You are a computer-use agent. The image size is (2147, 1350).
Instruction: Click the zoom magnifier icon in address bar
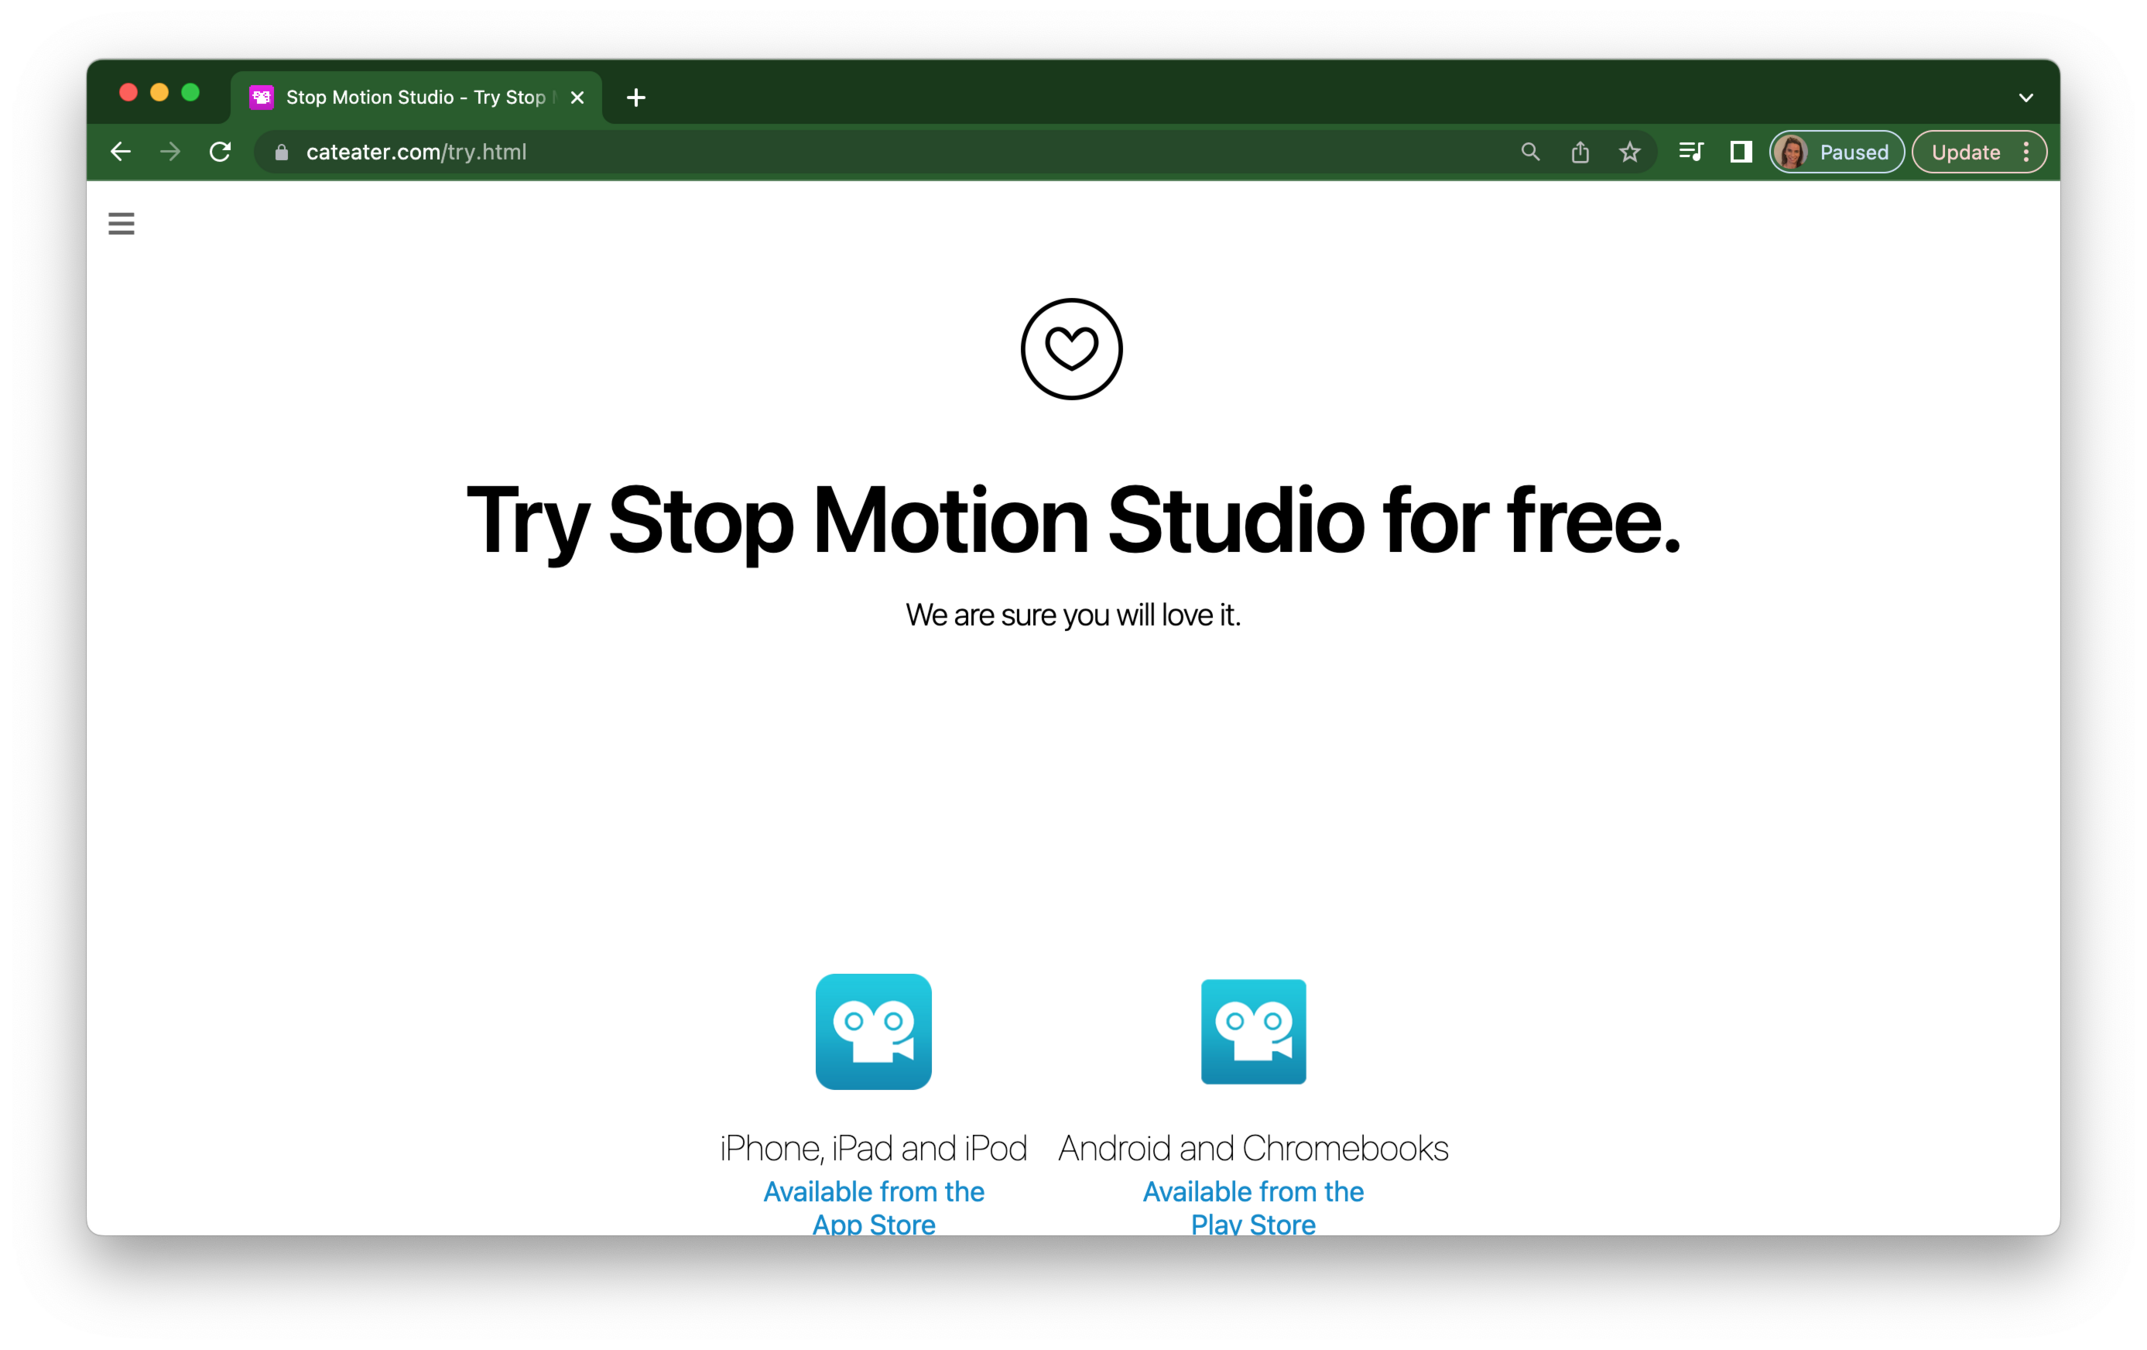click(x=1530, y=152)
